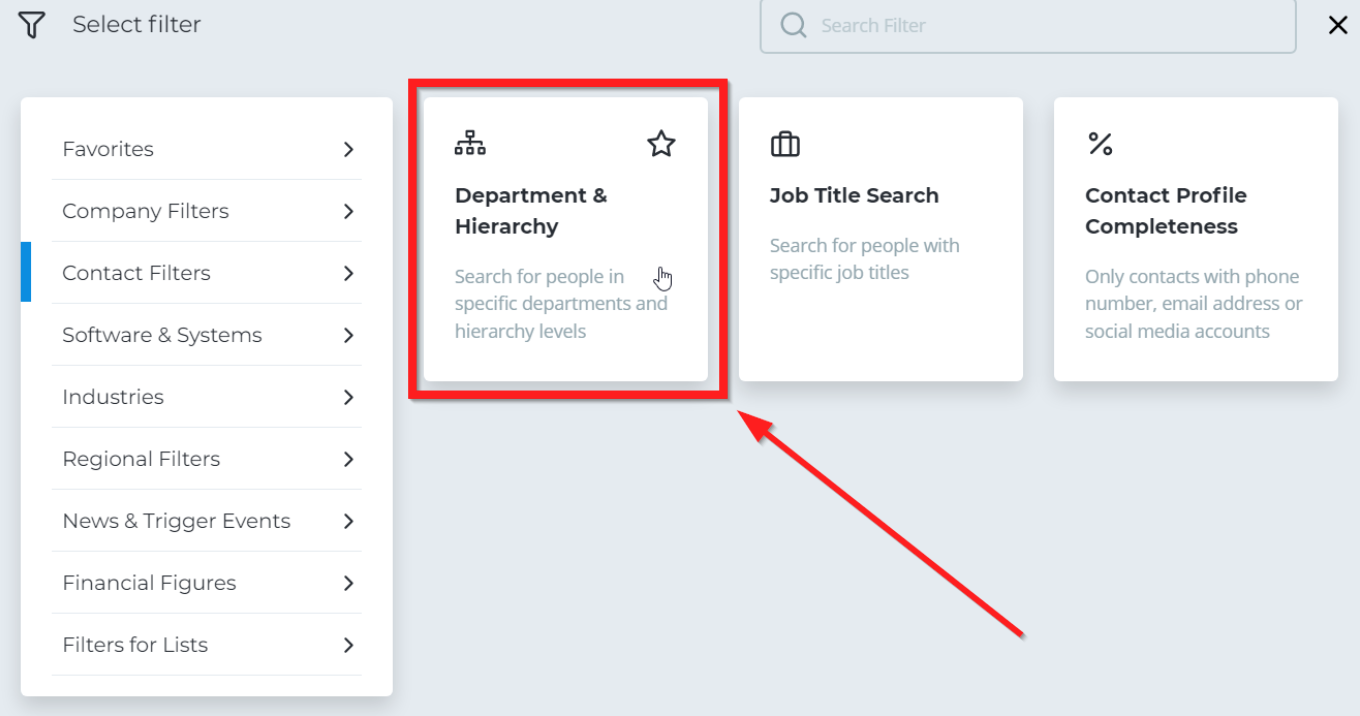Click the funnel filter icon beside Select filter
Screen dimensions: 1360x716
[x=32, y=25]
